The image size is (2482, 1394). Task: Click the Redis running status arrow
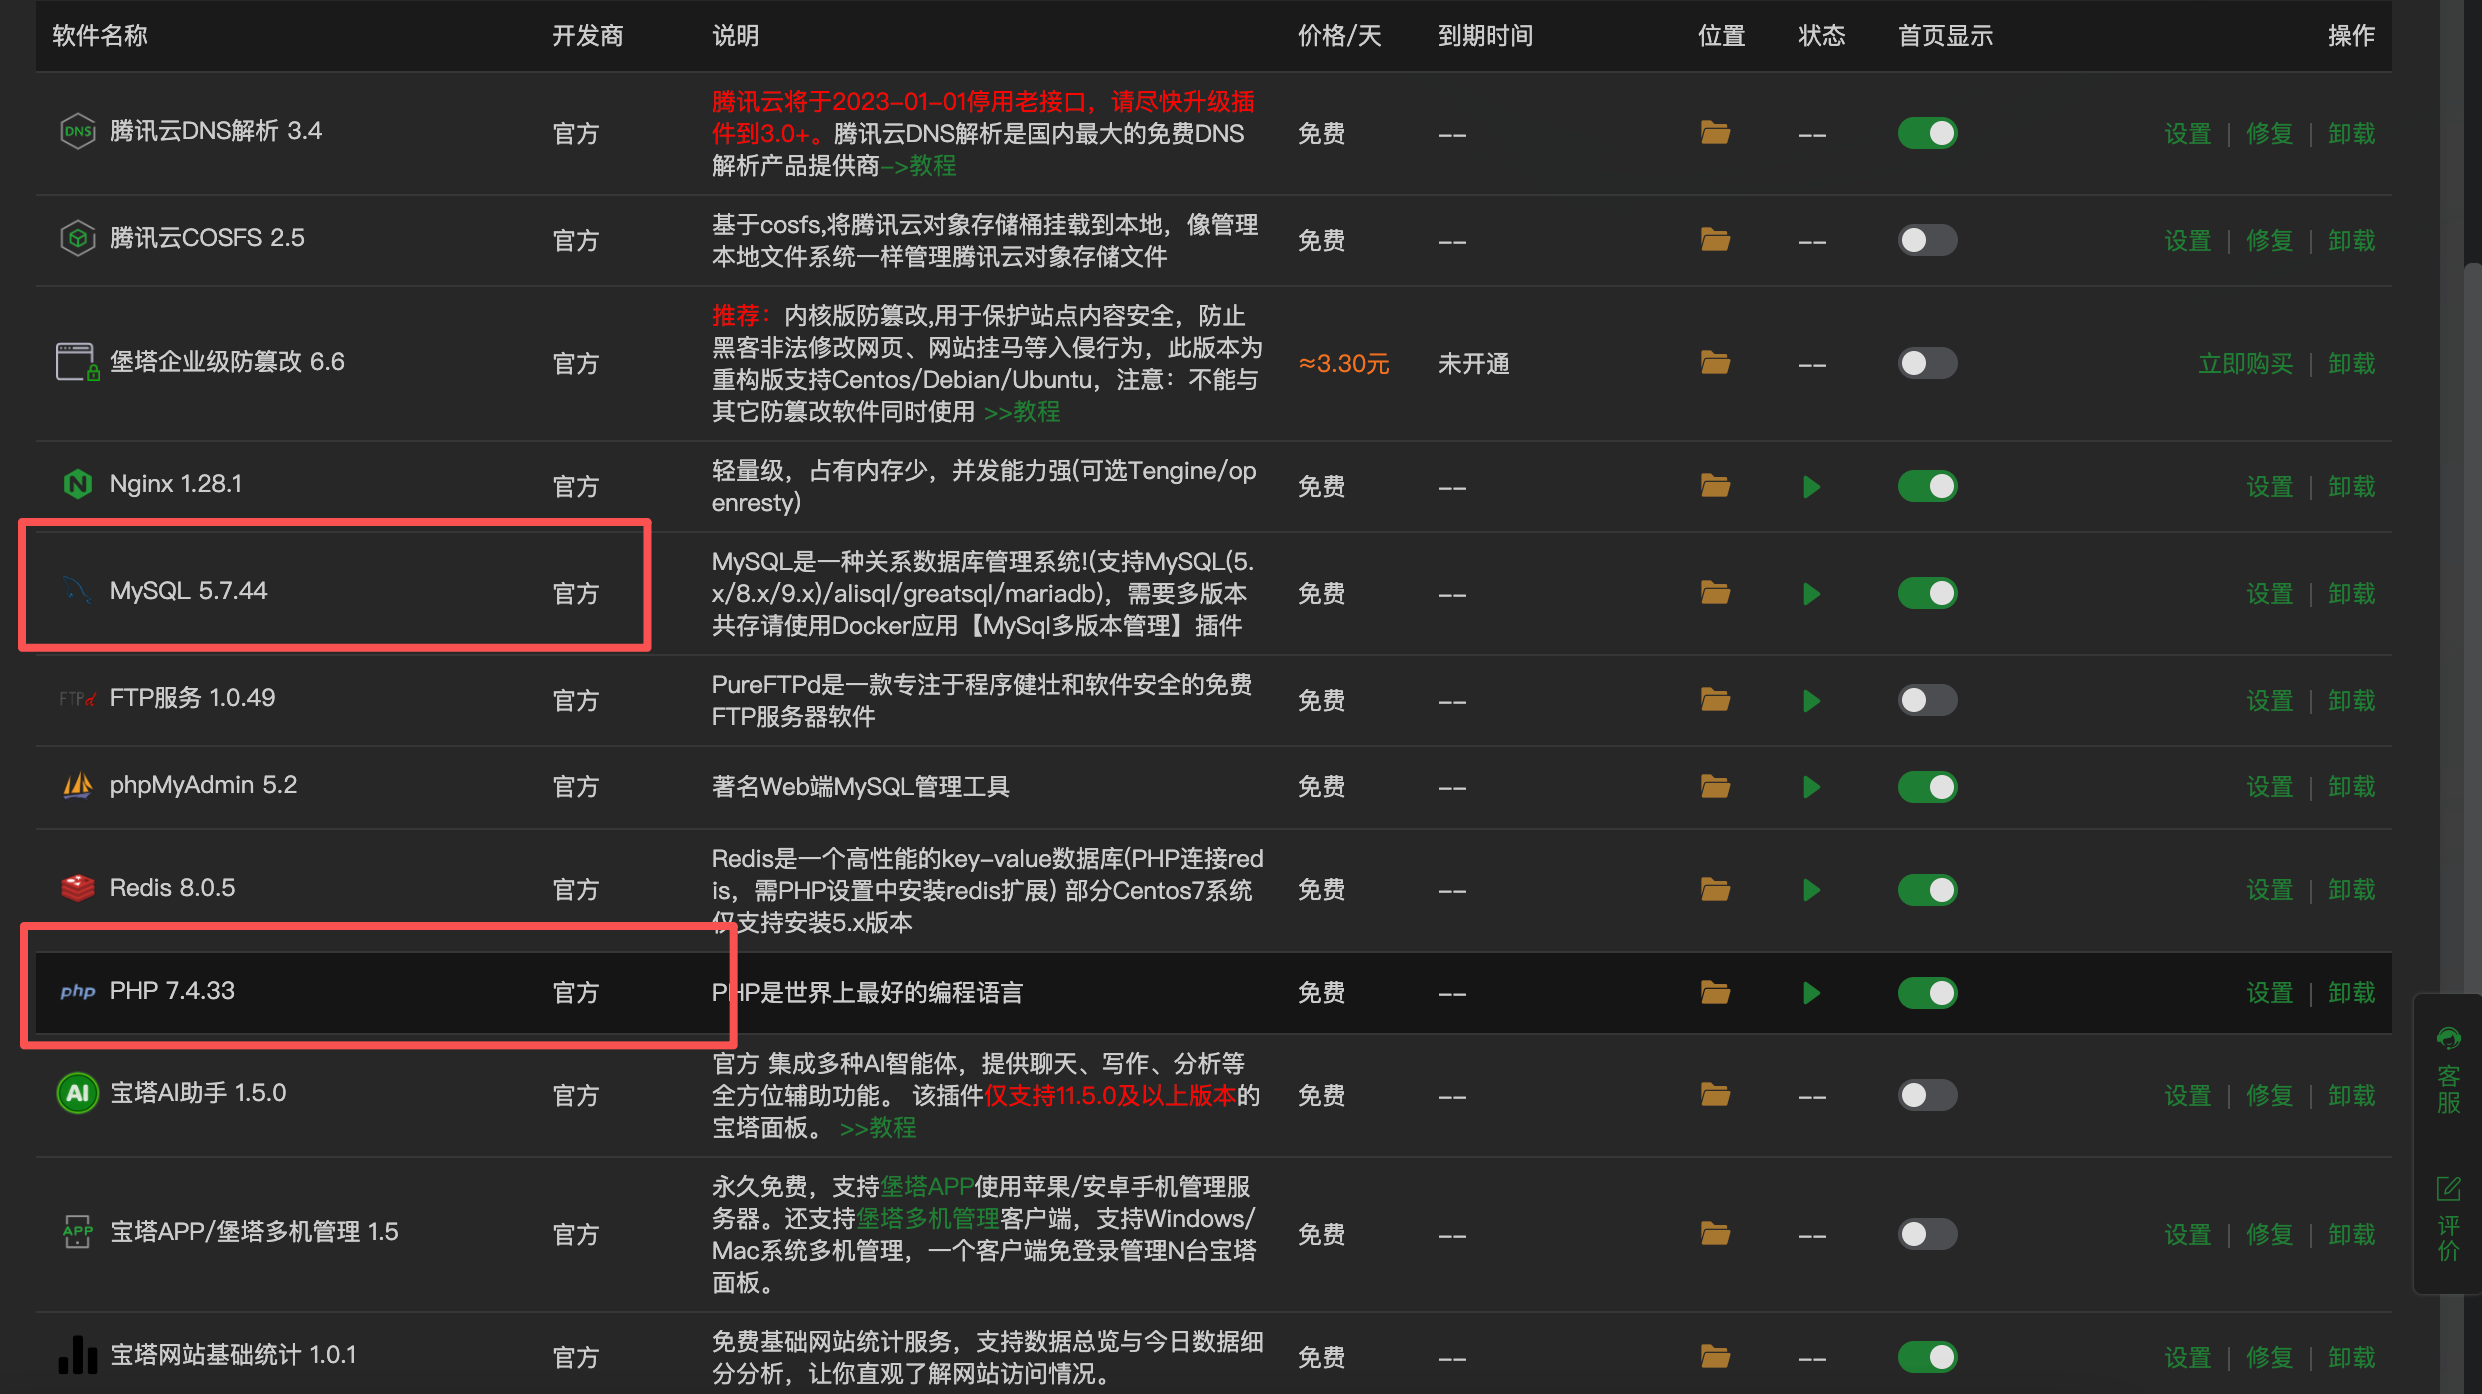[1811, 890]
